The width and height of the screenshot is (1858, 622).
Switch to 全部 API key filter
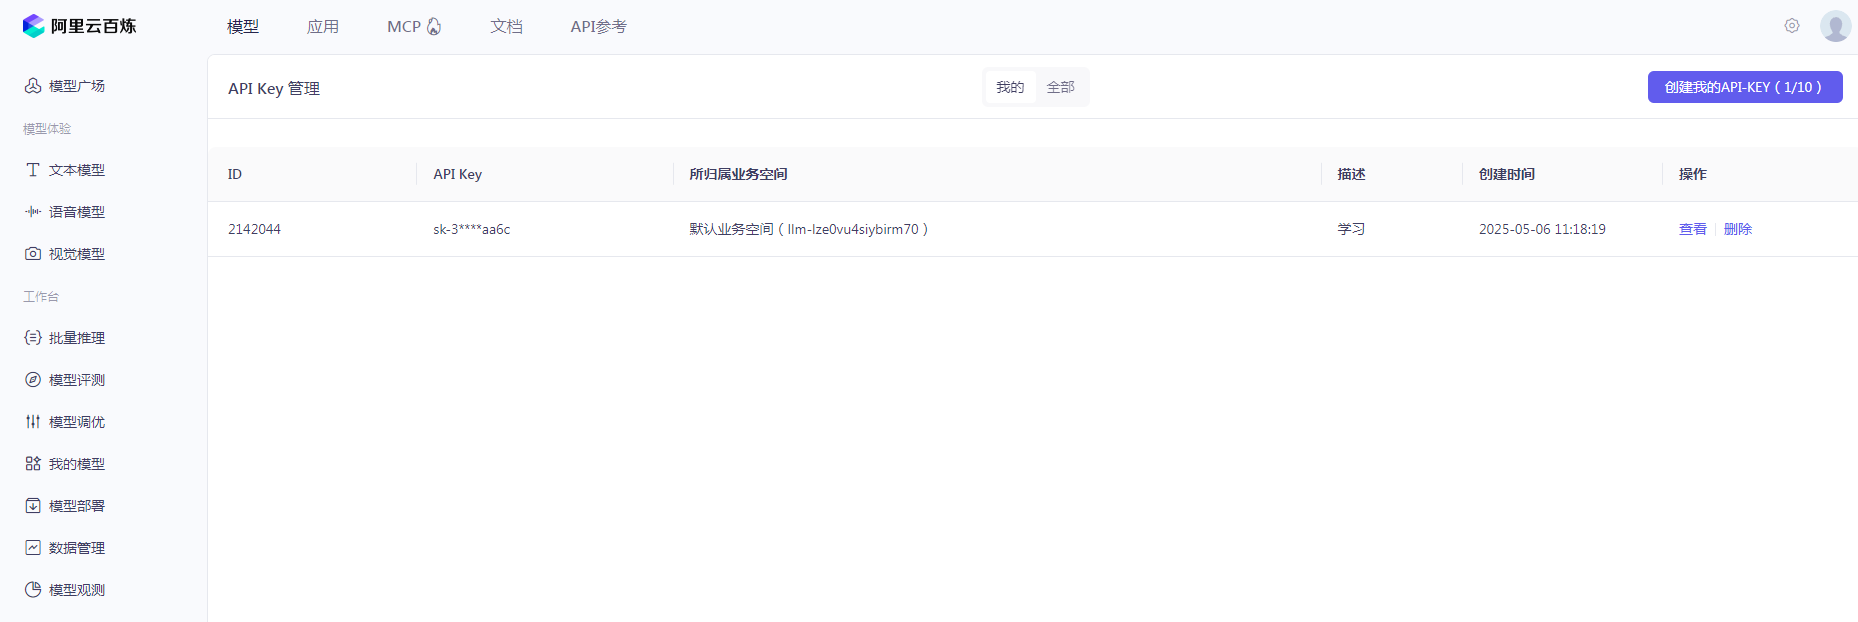(1060, 88)
